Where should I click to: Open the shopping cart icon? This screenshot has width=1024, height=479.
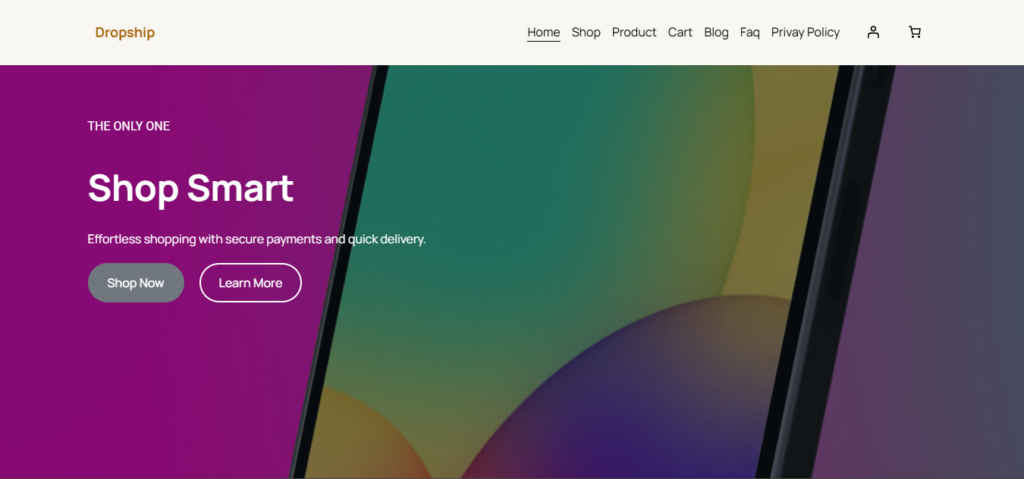(x=914, y=32)
